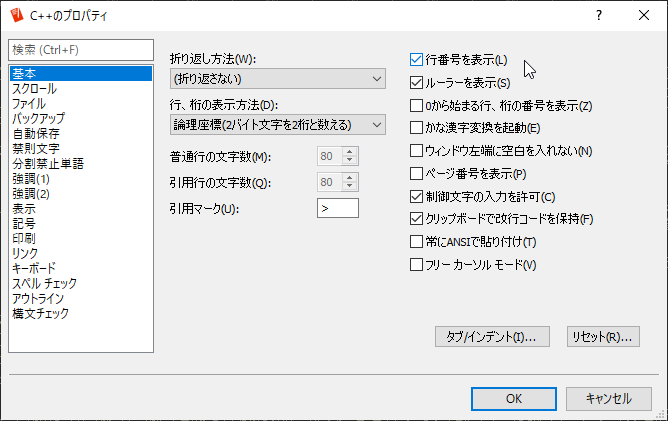The height and width of the screenshot is (421, 668).
Task: Decrease 引用行の文字数(Q) with down arrow
Action: tap(350, 186)
